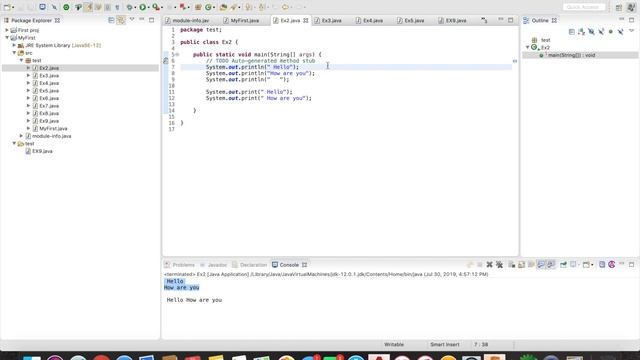This screenshot has height=360, width=640.
Task: Click the Open Type toolbar icon
Action: tap(223, 7)
